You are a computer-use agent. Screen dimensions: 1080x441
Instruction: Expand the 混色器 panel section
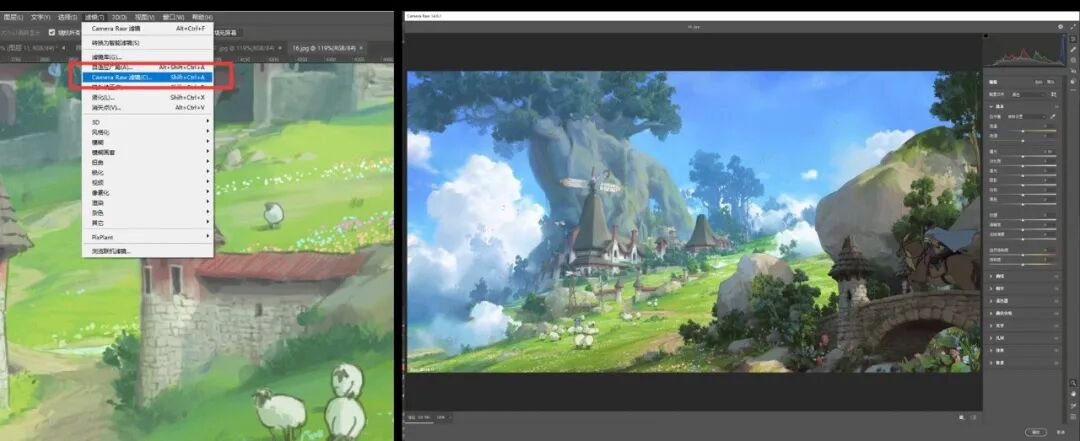pyautogui.click(x=991, y=300)
